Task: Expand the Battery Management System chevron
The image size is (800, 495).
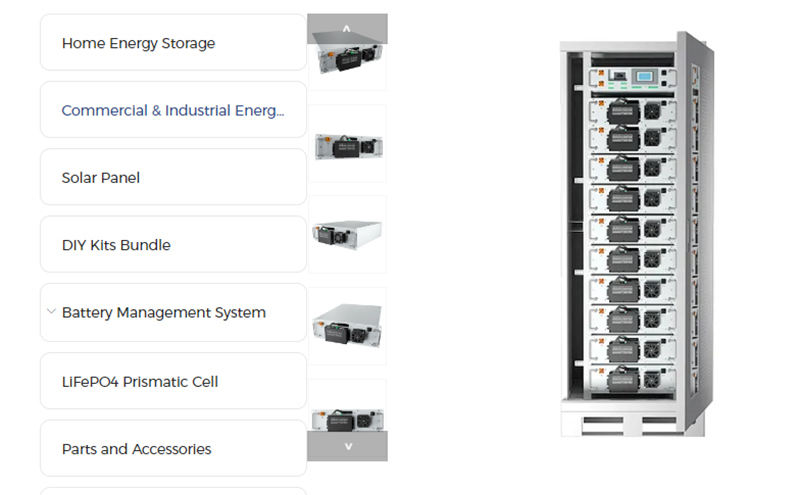Action: point(51,312)
